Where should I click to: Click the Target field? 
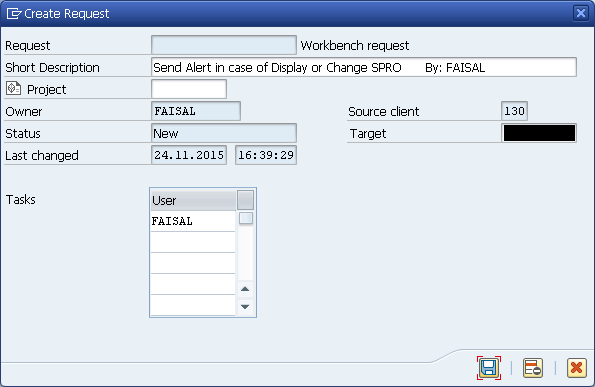[539, 133]
